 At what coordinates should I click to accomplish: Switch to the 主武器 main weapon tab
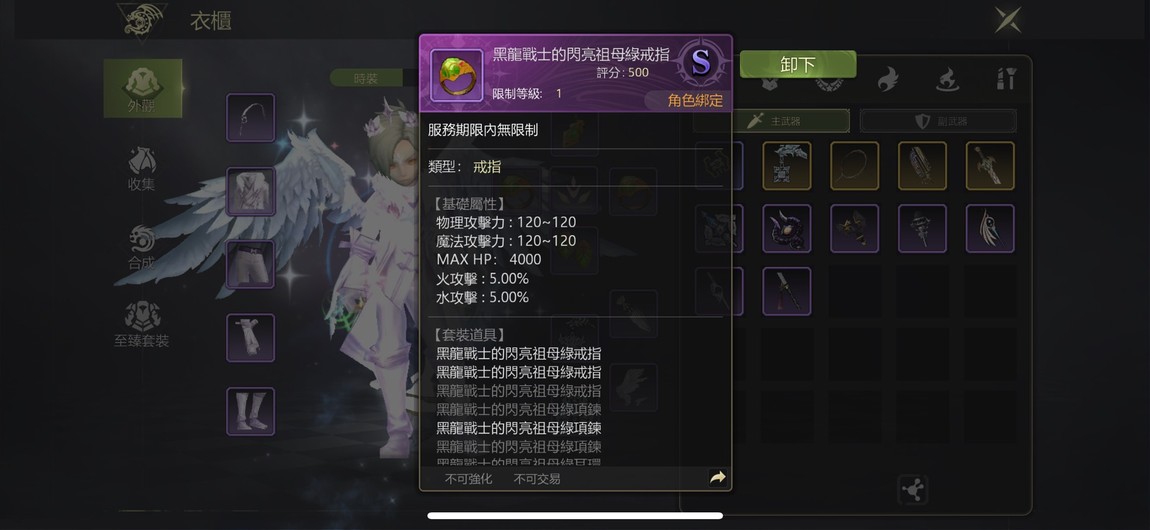(791, 121)
